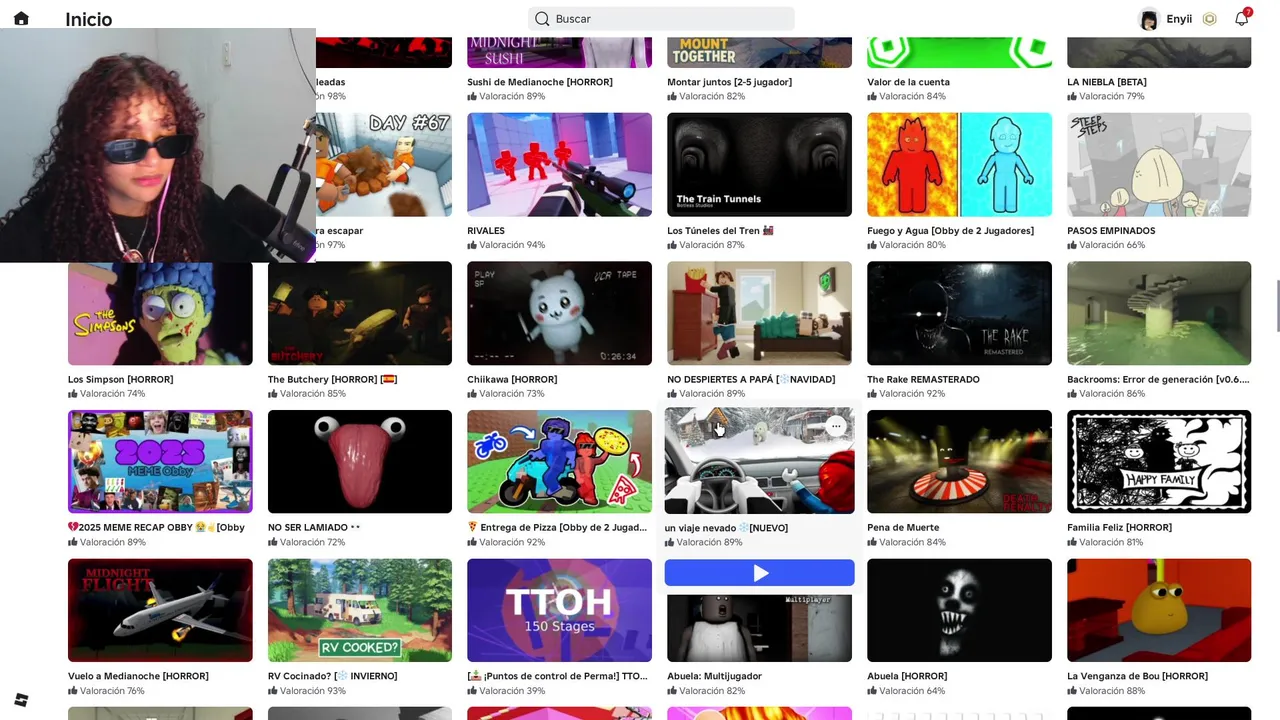Open the Fuego y Agua obby thumbnail
Image resolution: width=1280 pixels, height=720 pixels.
[960, 164]
